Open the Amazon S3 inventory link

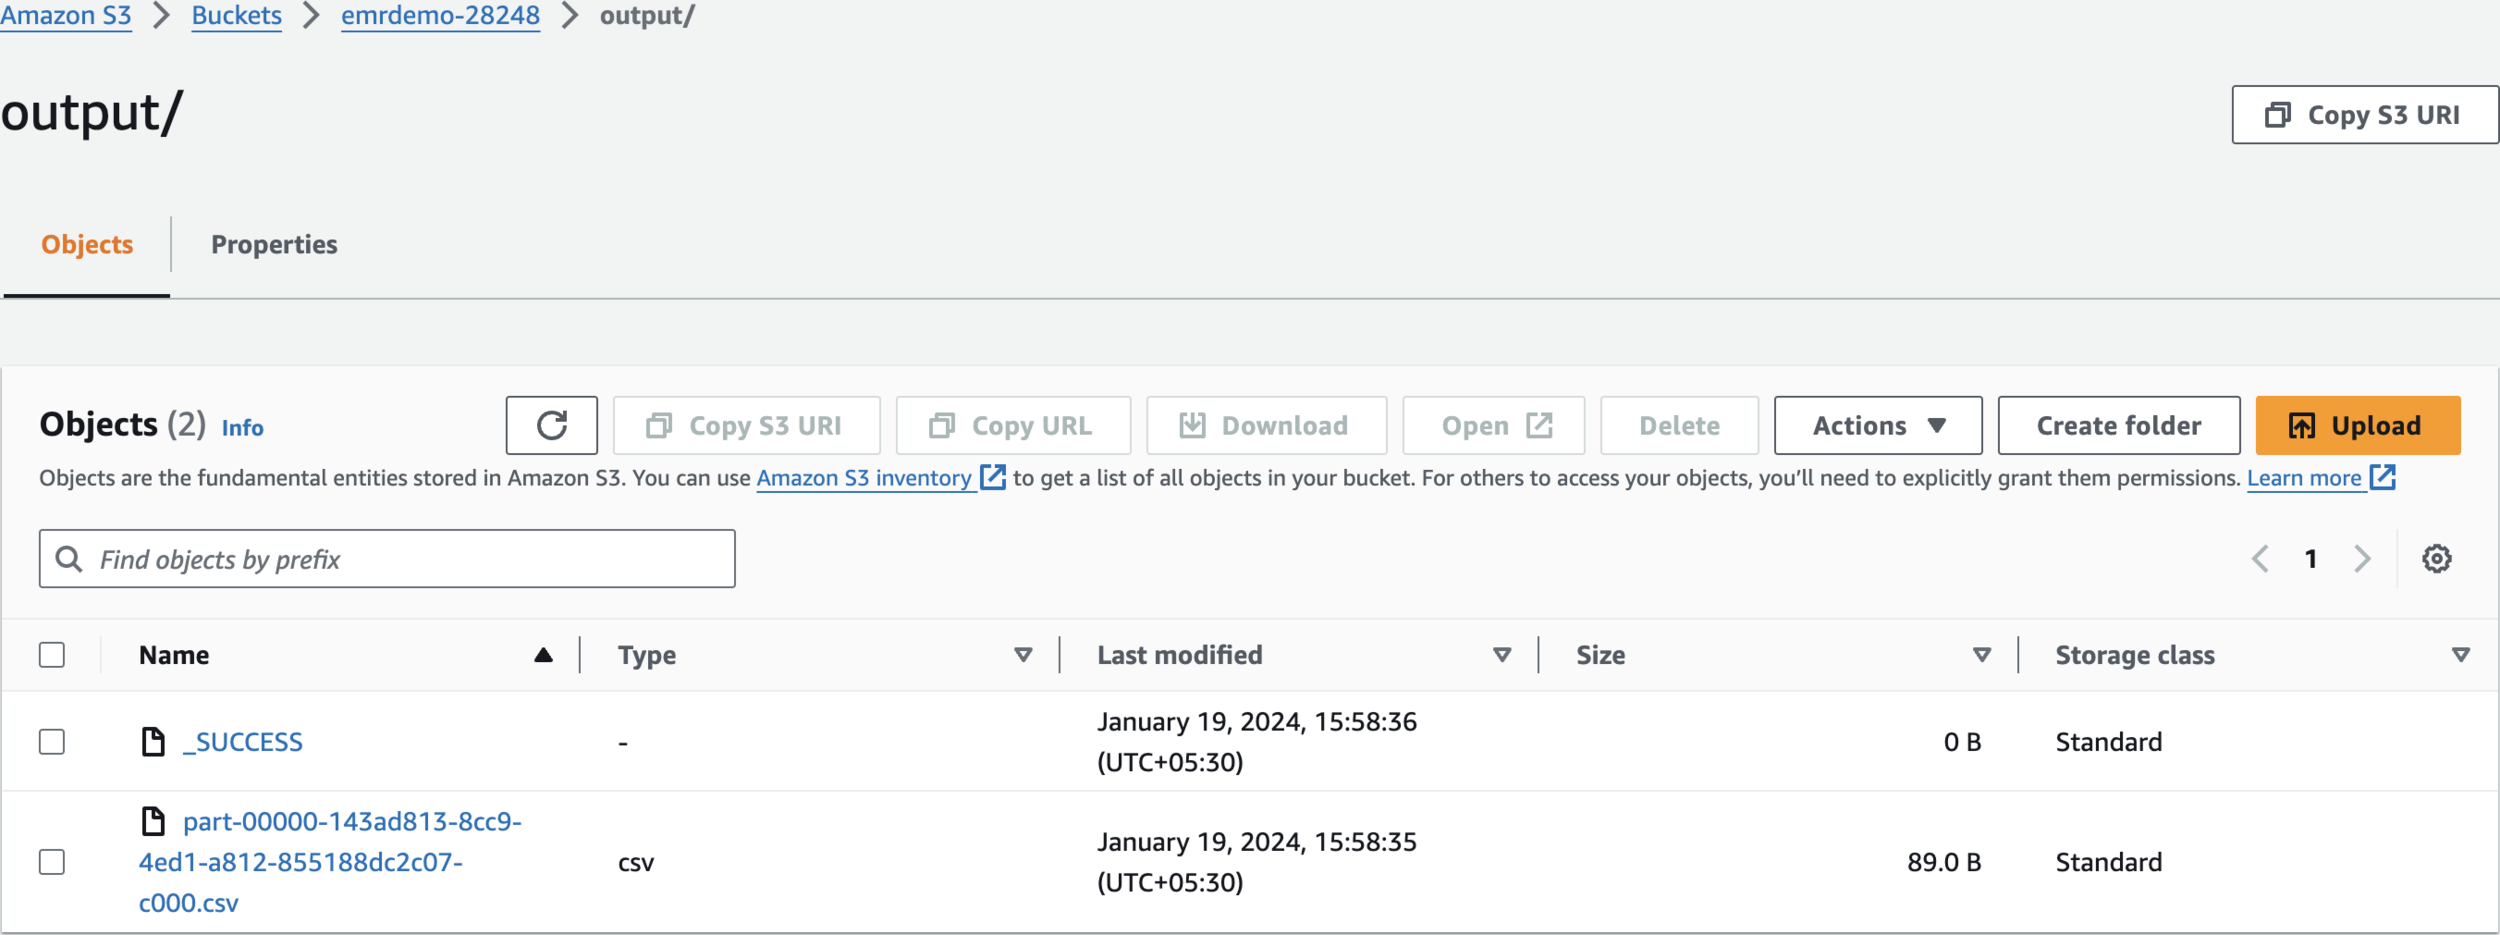pyautogui.click(x=864, y=478)
